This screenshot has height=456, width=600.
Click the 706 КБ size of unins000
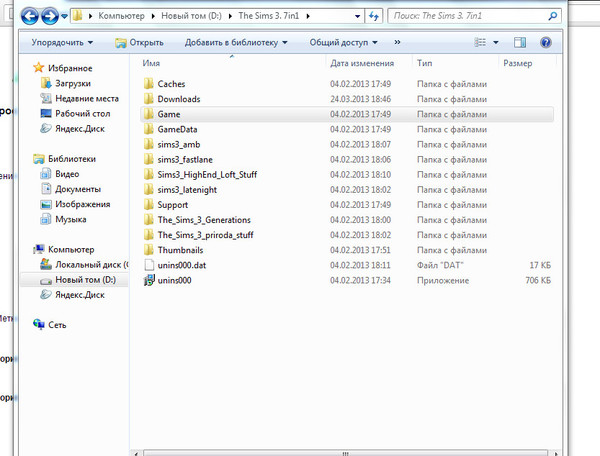pyautogui.click(x=538, y=280)
